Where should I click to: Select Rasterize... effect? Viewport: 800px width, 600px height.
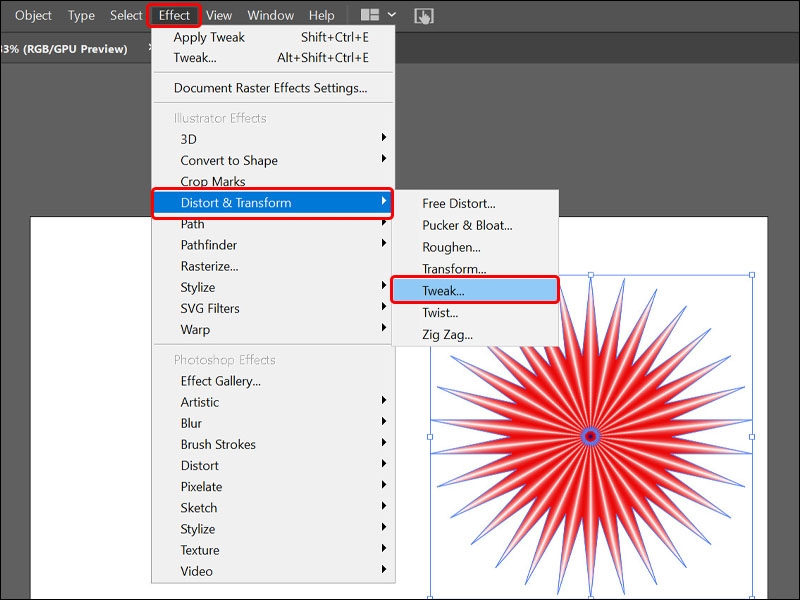(273, 266)
